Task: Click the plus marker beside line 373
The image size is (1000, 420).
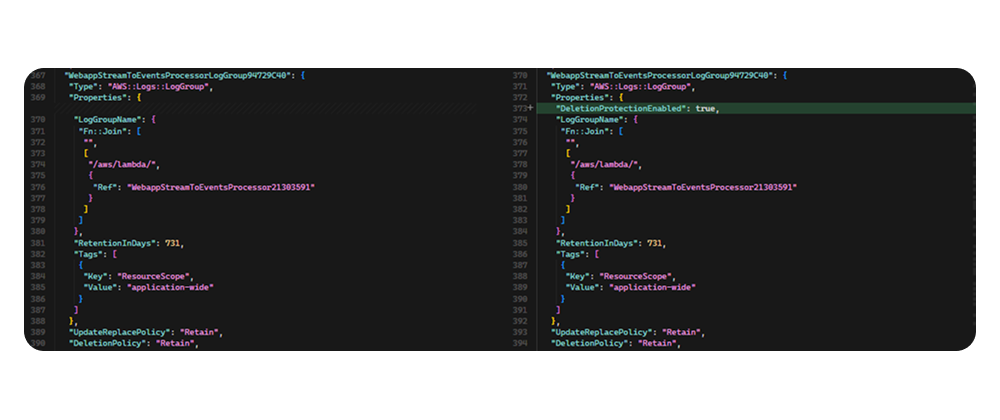Action: pyautogui.click(x=531, y=108)
